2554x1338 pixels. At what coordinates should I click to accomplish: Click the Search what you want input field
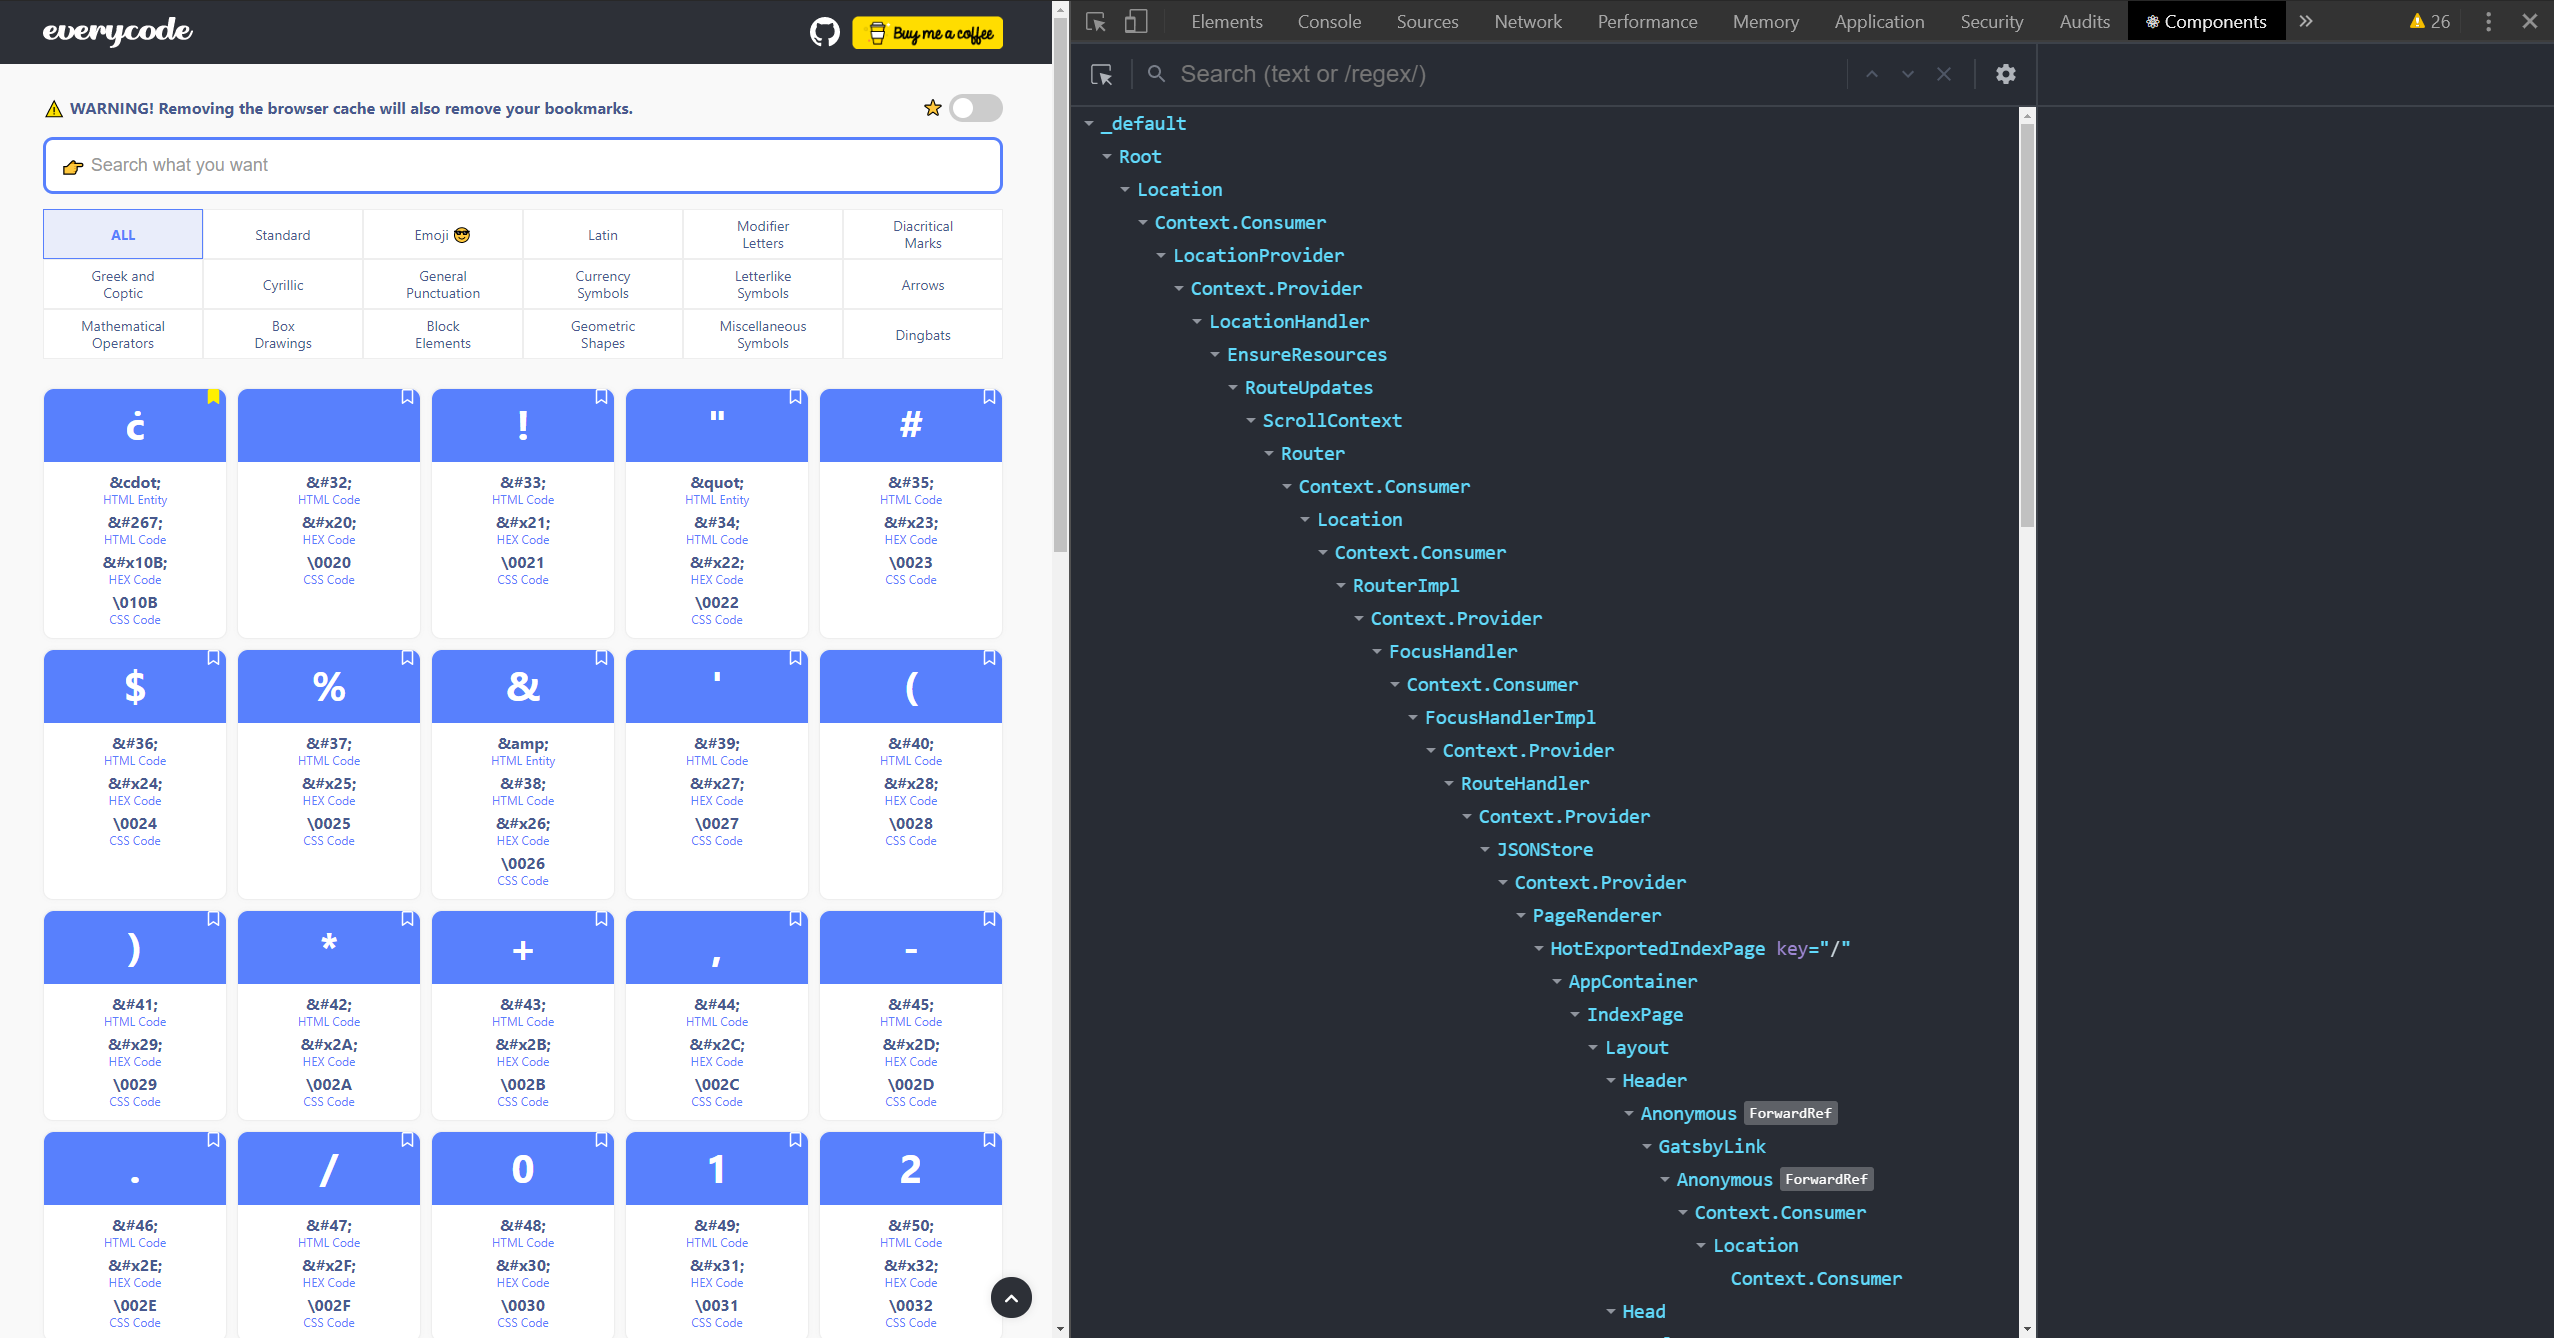(x=521, y=164)
